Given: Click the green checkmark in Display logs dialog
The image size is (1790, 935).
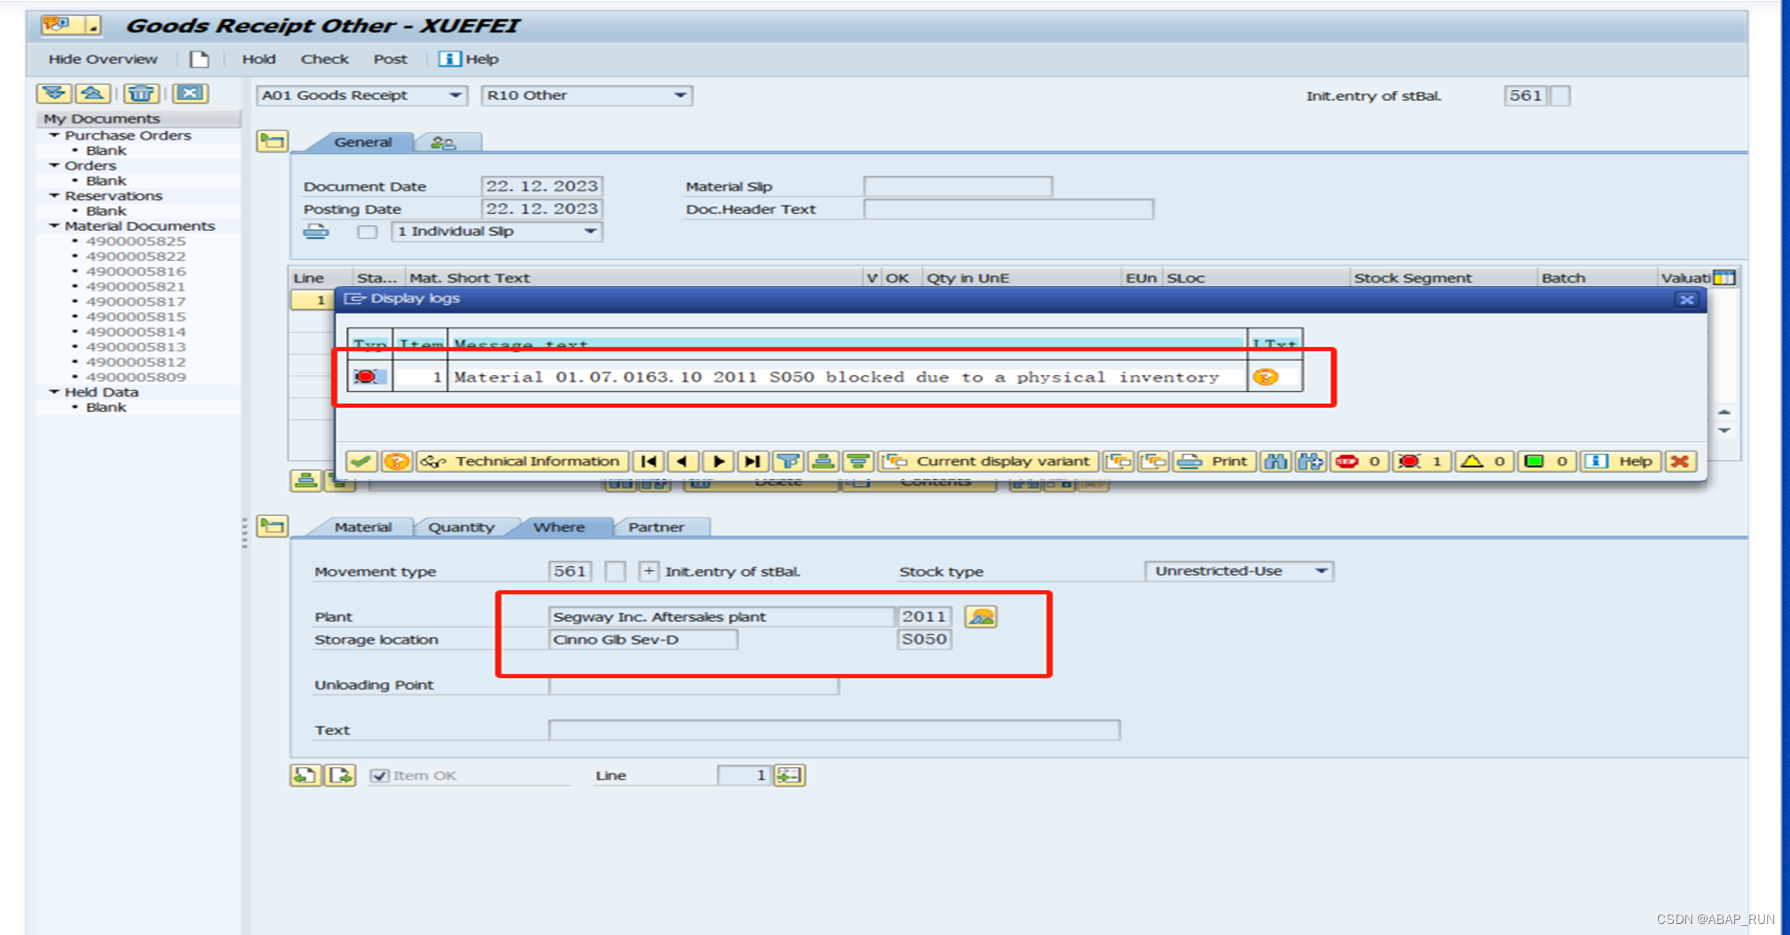Looking at the screenshot, I should coord(361,461).
